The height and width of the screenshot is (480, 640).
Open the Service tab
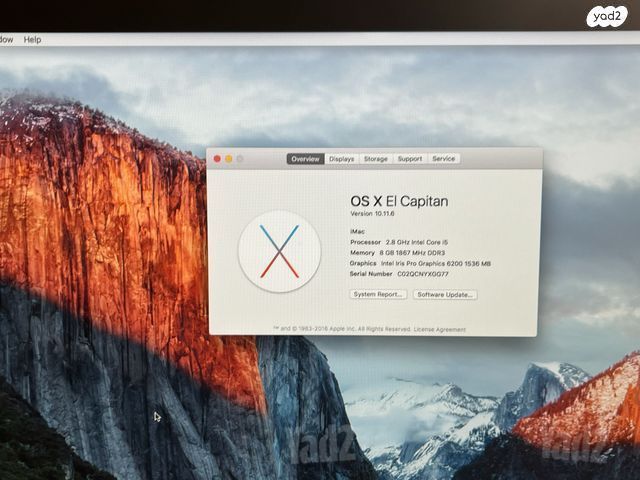[x=444, y=158]
